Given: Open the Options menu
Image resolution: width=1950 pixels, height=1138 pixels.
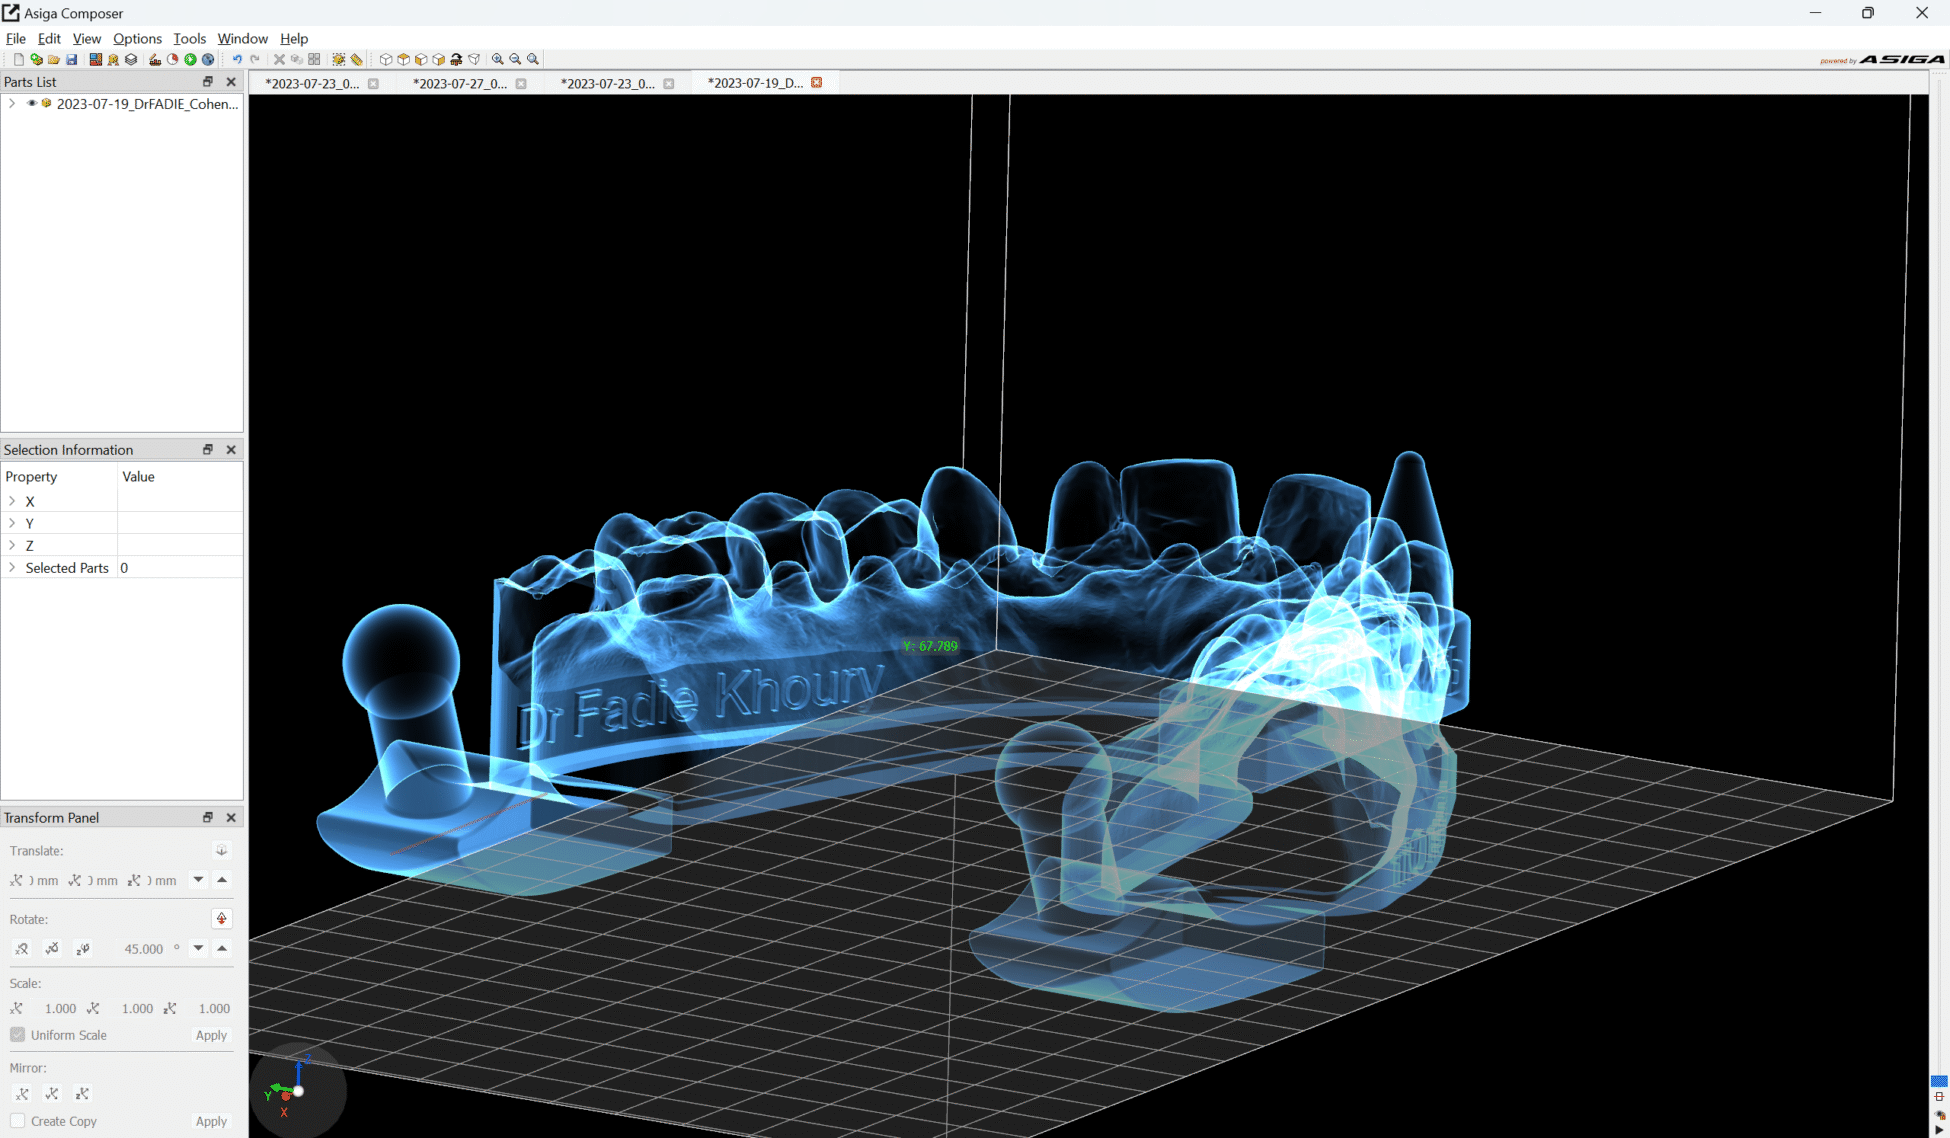Looking at the screenshot, I should click(x=137, y=38).
